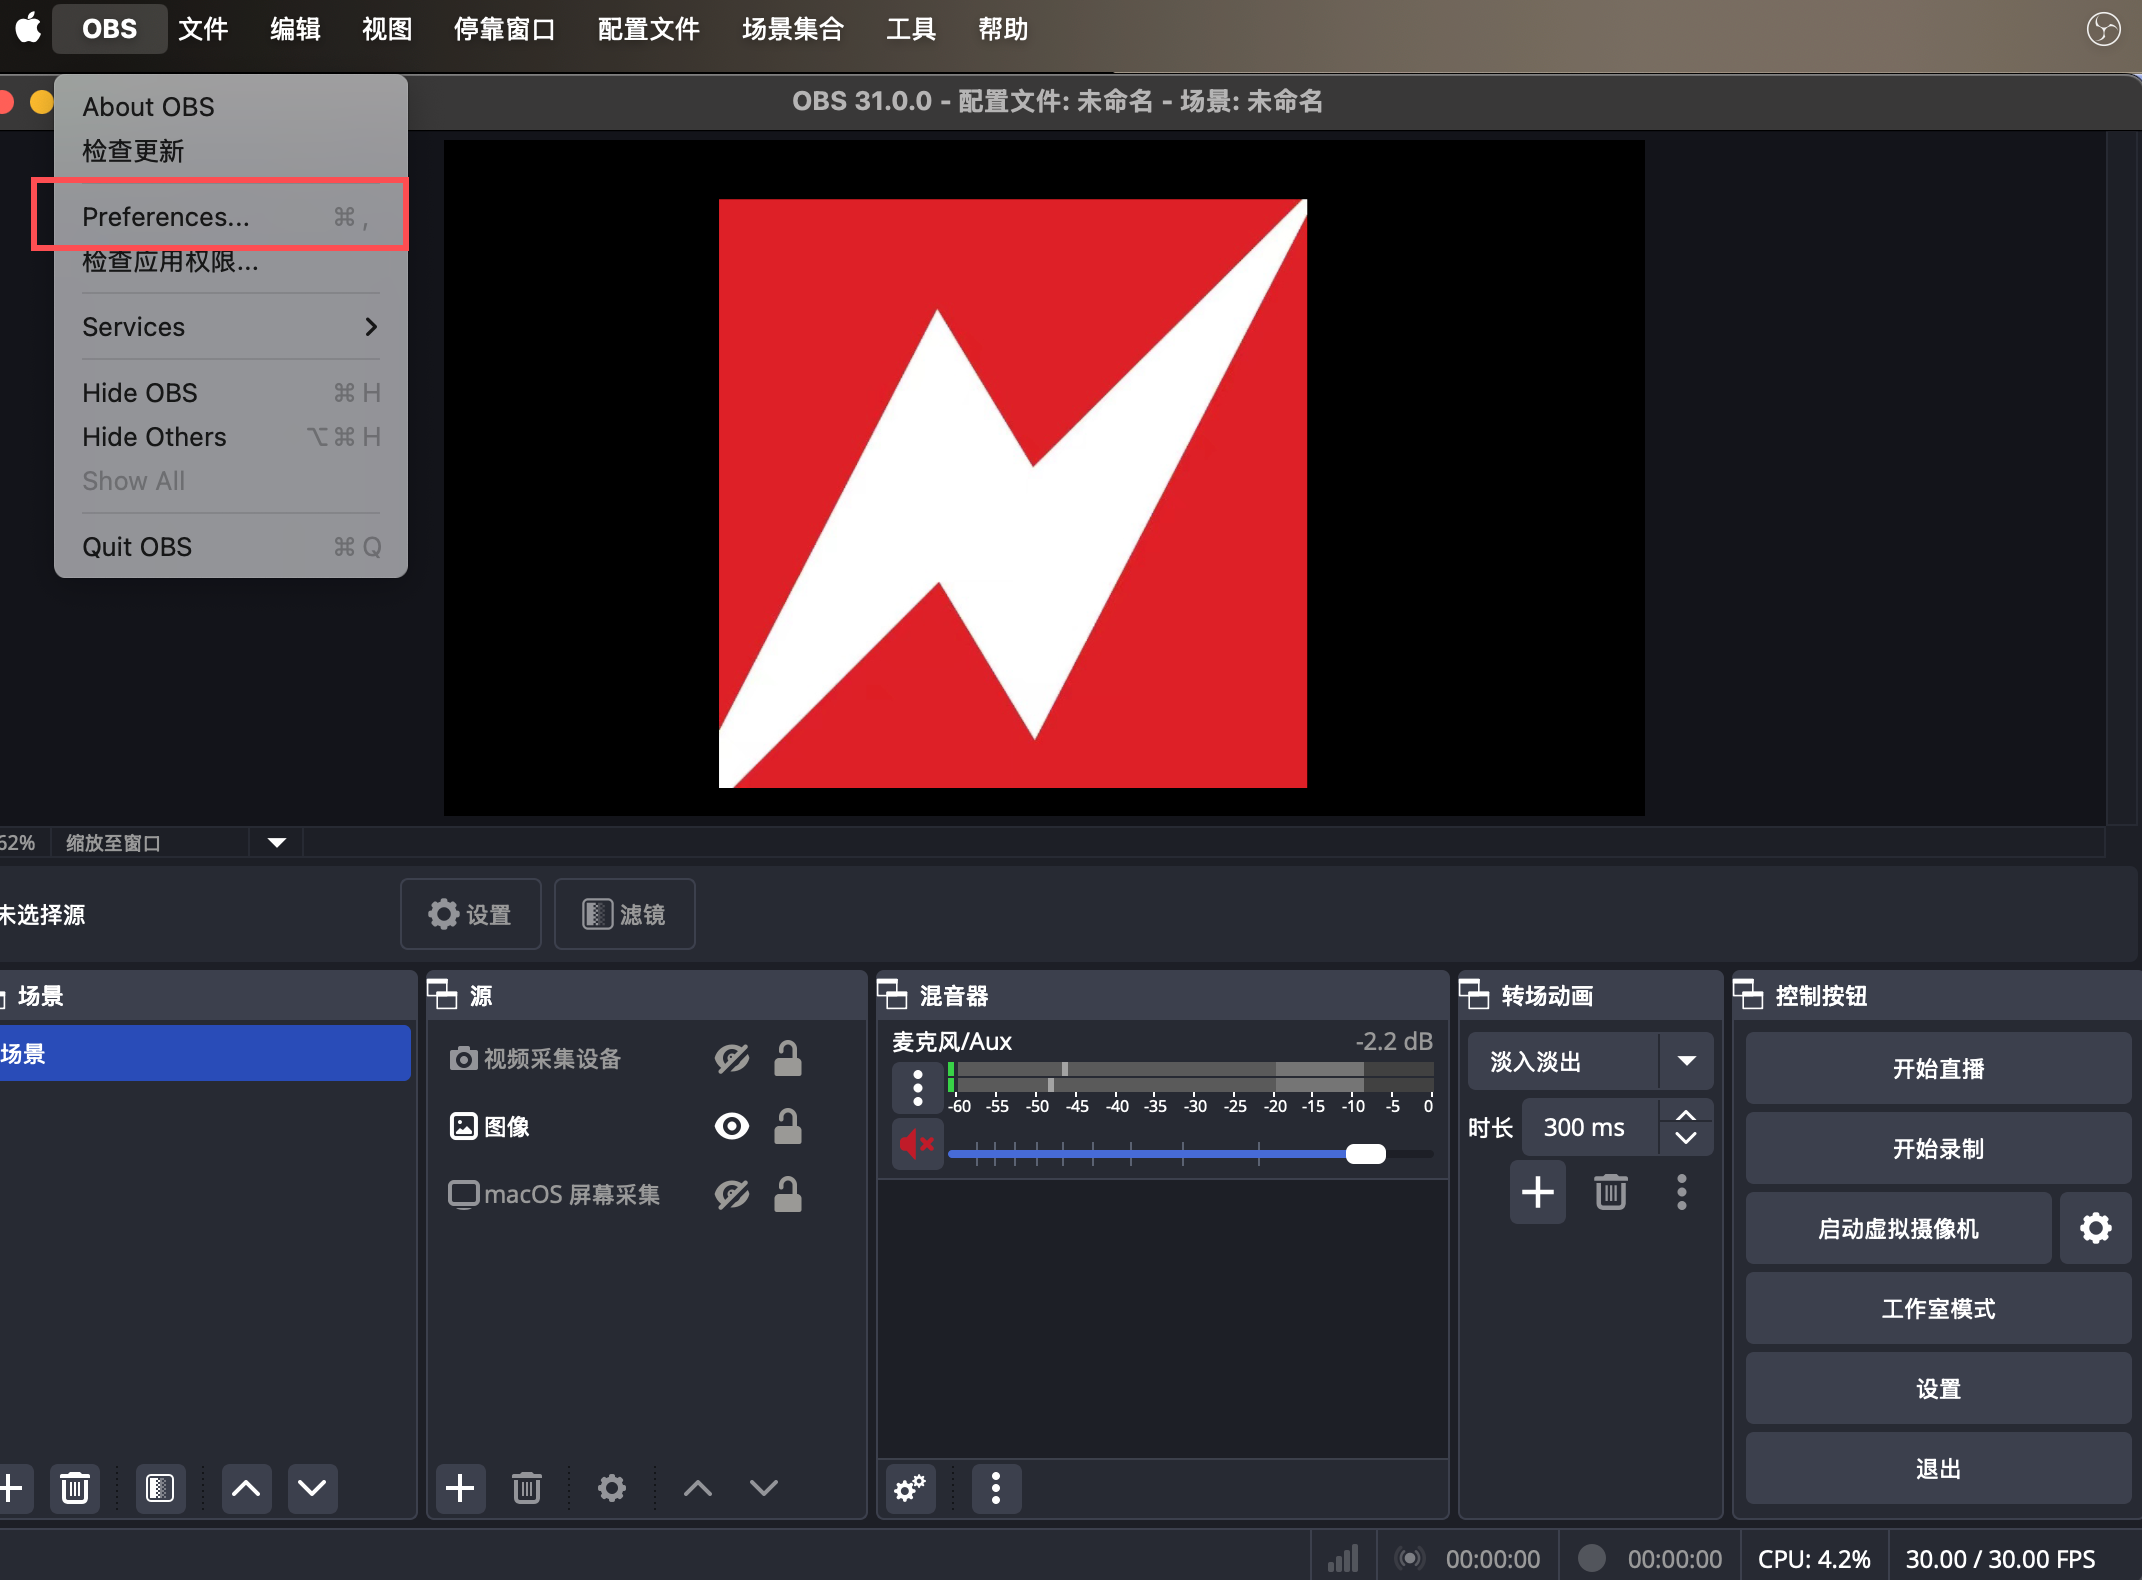Show the 视频采集设备 source
Image resolution: width=2142 pixels, height=1580 pixels.
click(732, 1058)
